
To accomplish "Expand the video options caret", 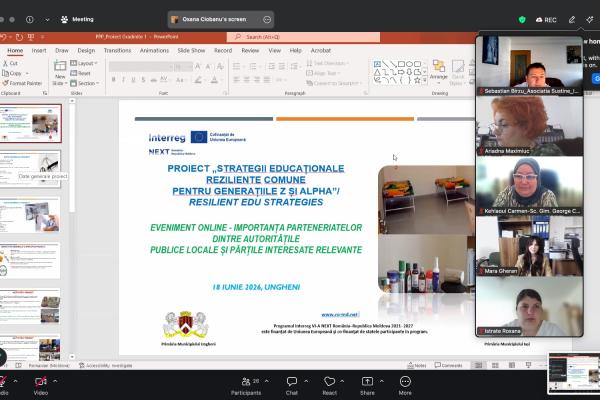I will (x=55, y=381).
